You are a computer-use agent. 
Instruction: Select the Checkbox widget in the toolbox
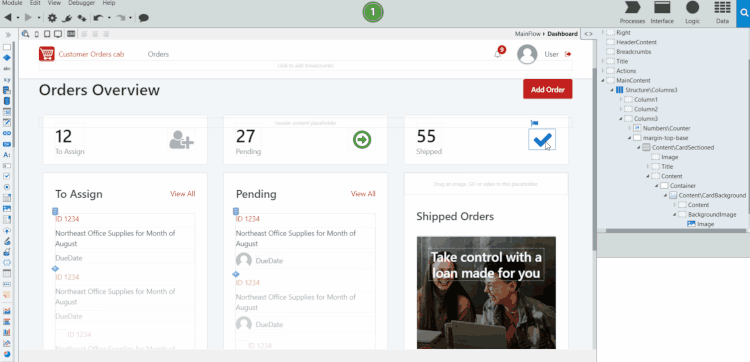point(7,176)
